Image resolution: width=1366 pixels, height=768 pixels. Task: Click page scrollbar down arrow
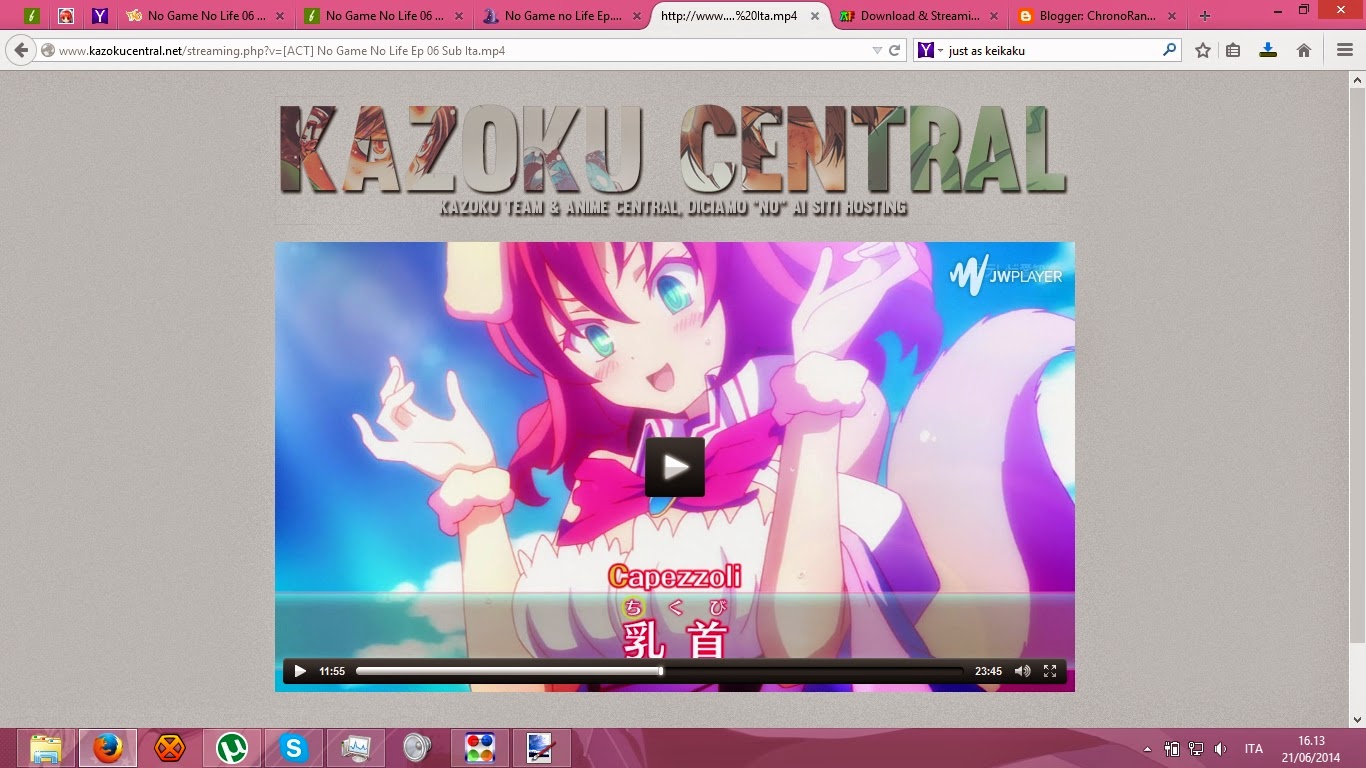tap(1357, 719)
